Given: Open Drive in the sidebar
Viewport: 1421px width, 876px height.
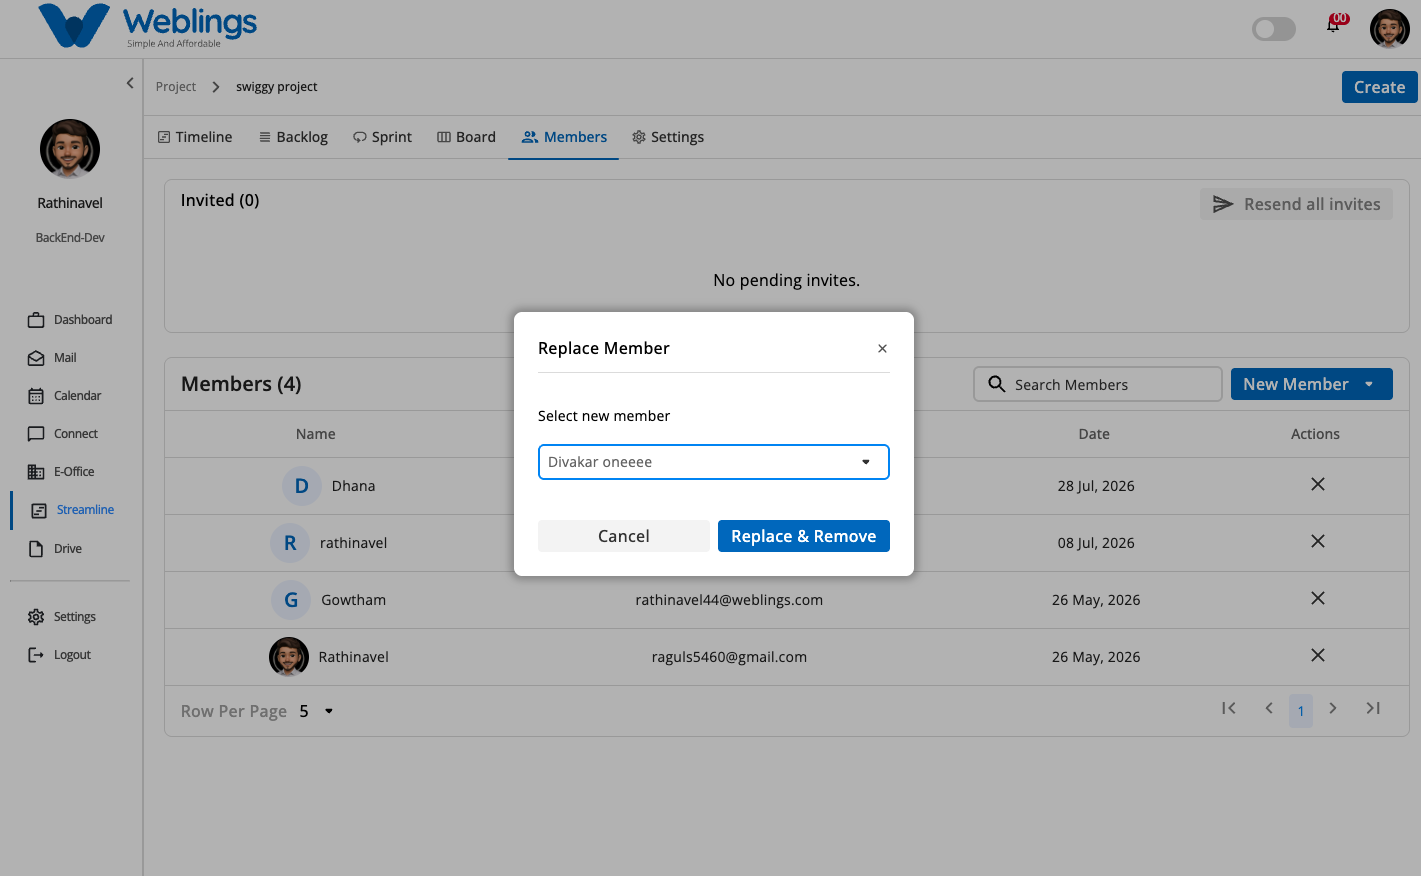Looking at the screenshot, I should tap(55, 549).
